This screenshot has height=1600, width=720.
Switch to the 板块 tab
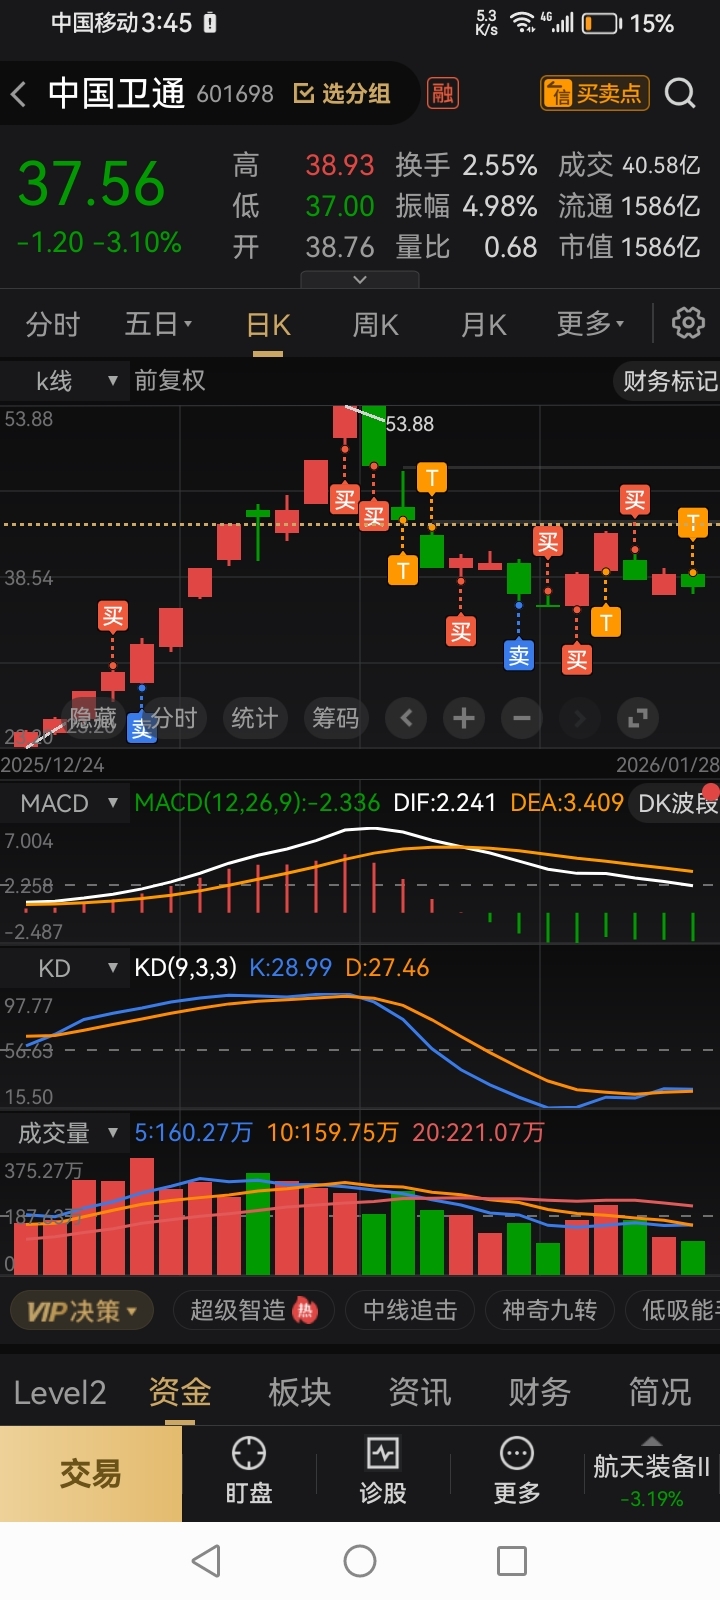pyautogui.click(x=300, y=1392)
